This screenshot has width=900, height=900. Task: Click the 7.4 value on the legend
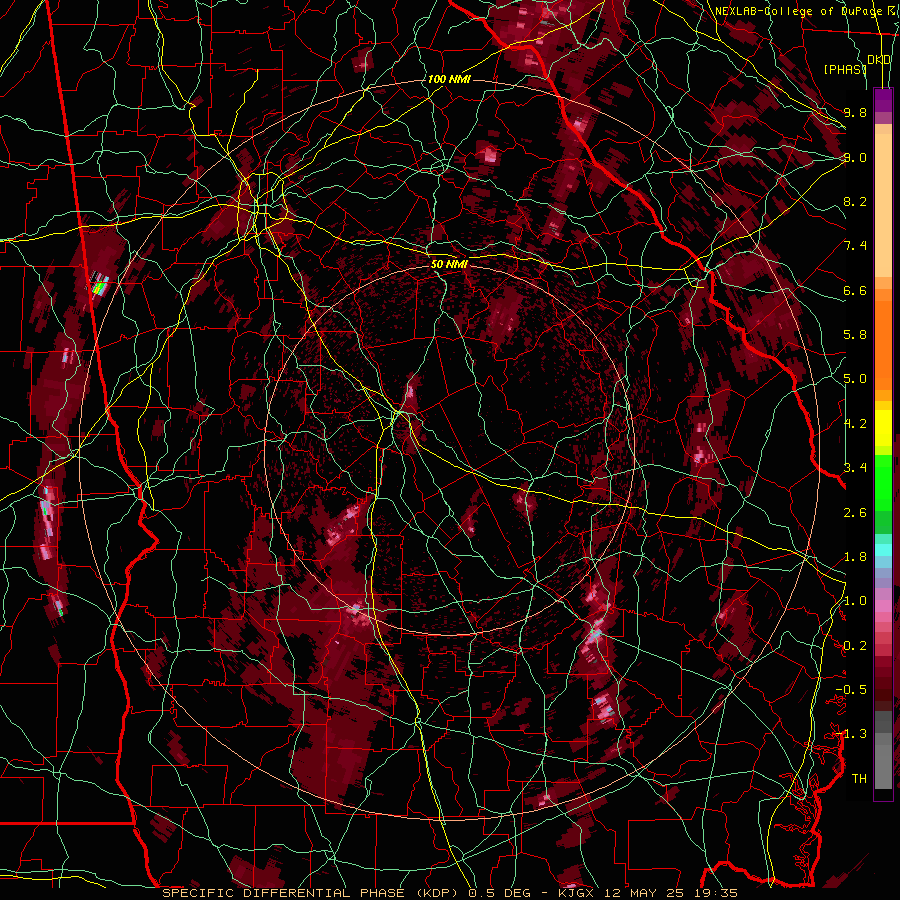pyautogui.click(x=855, y=246)
